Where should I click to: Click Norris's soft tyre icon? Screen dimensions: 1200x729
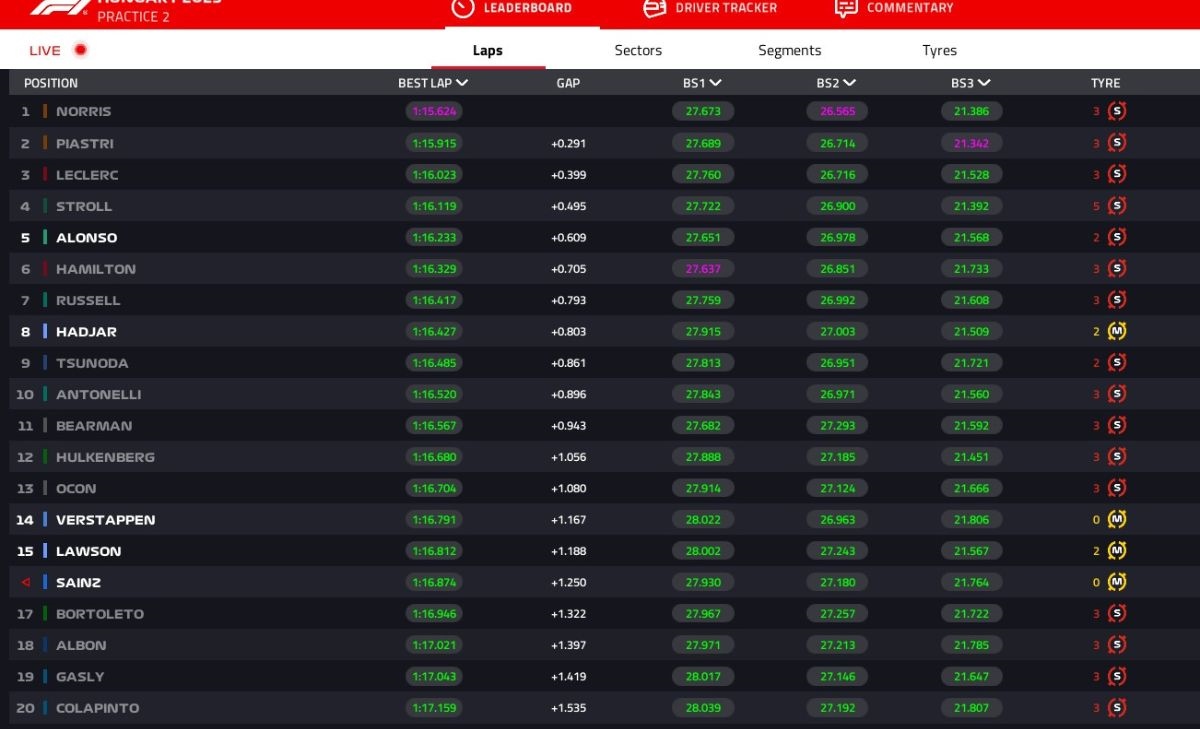1117,112
